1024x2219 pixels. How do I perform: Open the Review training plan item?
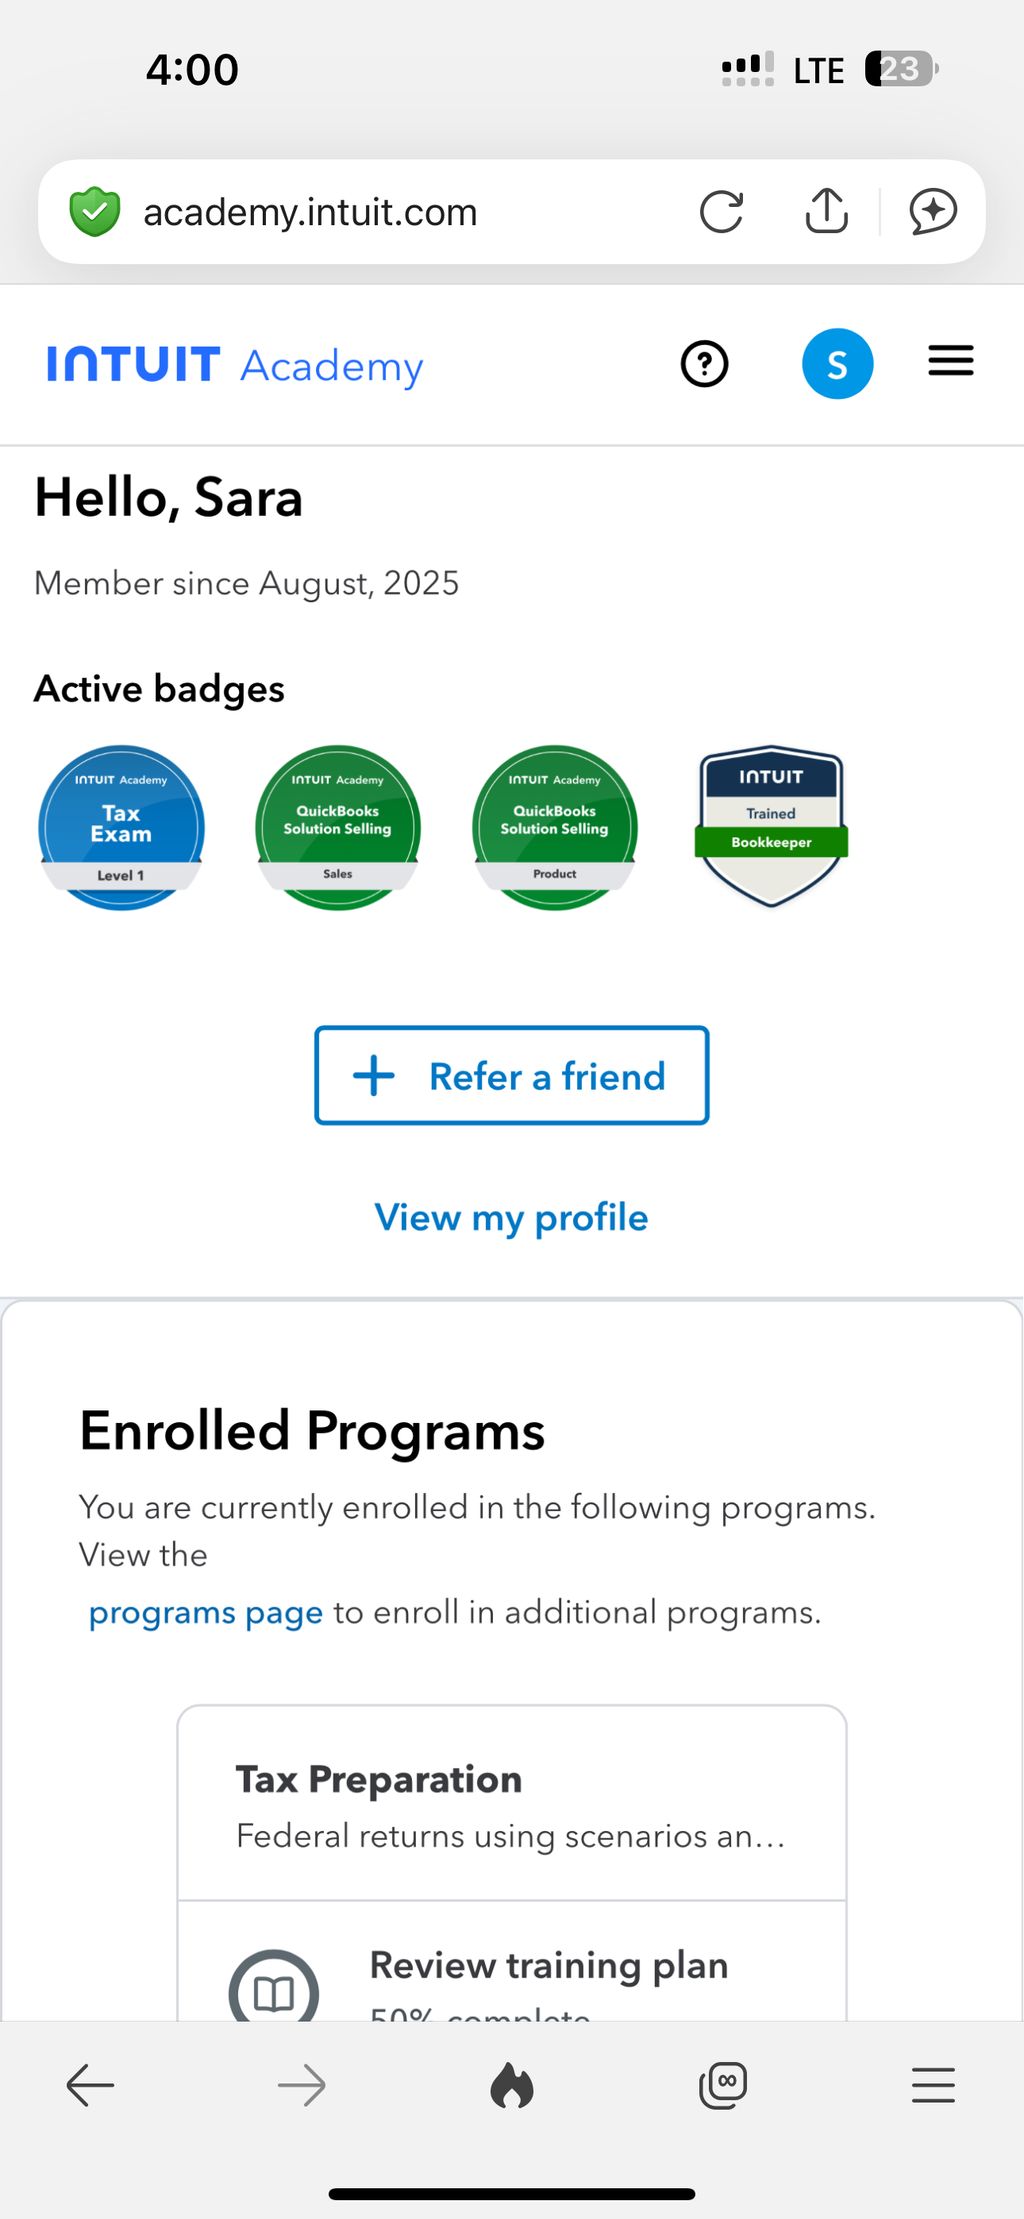point(548,1966)
